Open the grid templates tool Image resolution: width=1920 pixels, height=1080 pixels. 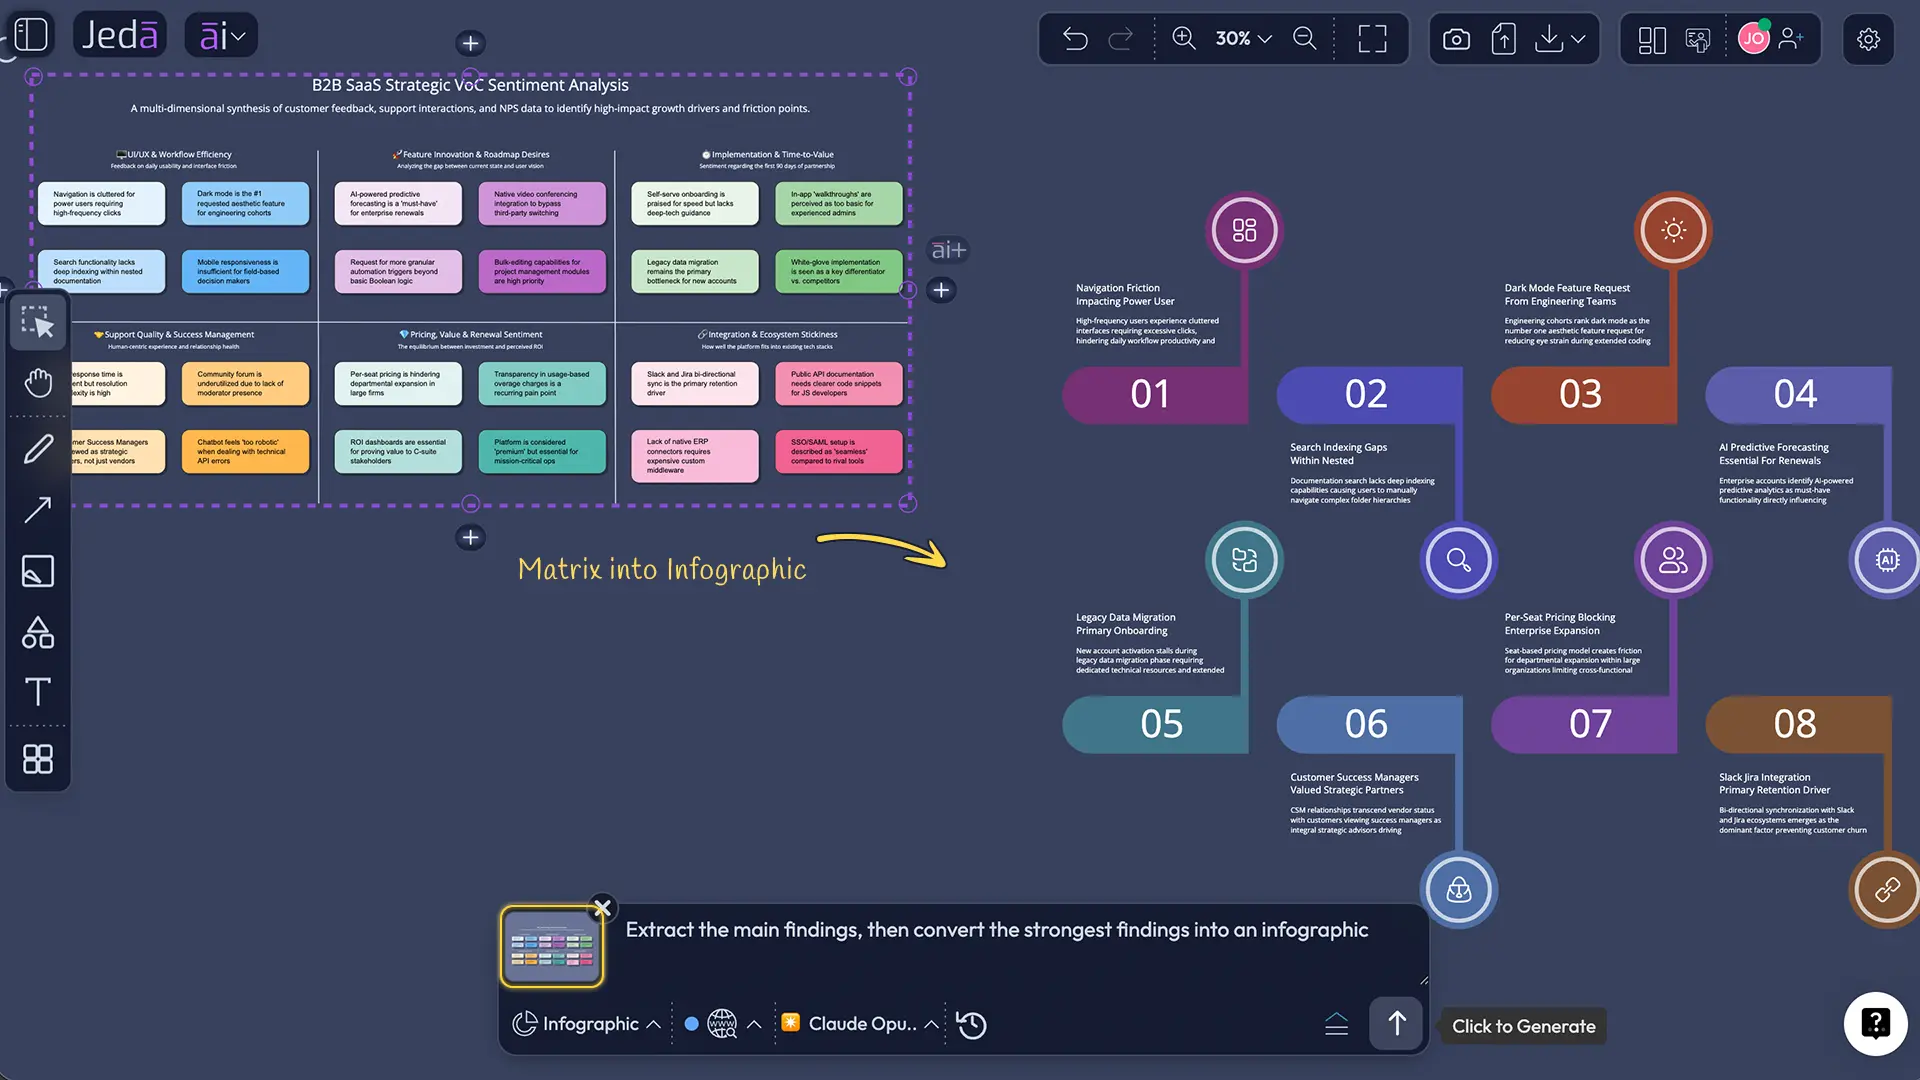pyautogui.click(x=38, y=759)
